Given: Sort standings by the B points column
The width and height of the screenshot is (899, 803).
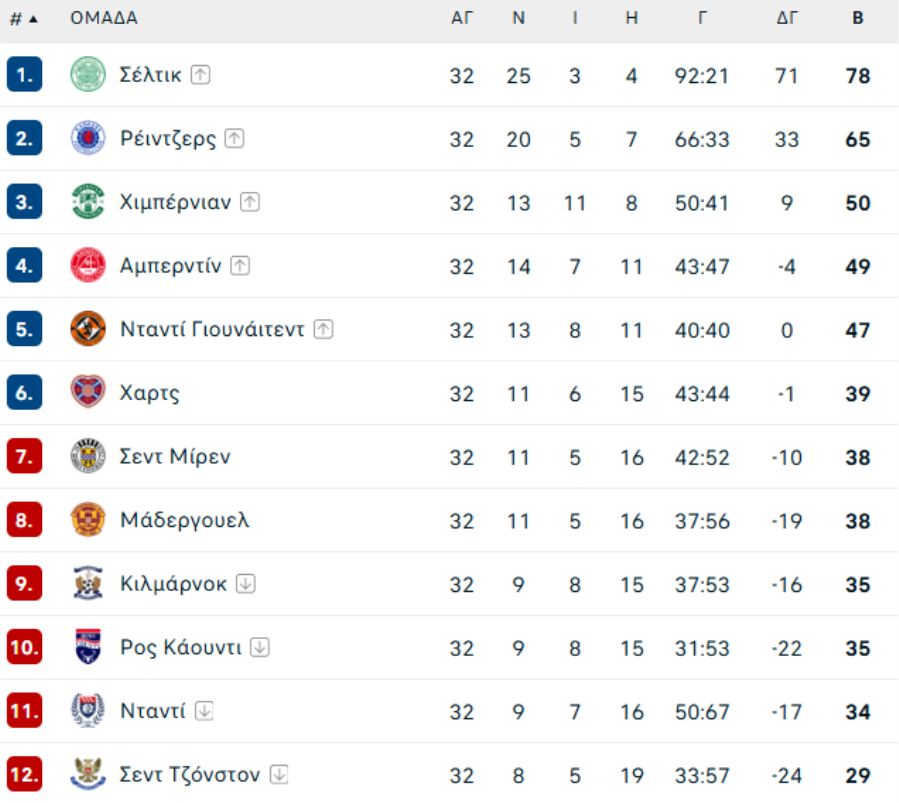Looking at the screenshot, I should point(857,18).
